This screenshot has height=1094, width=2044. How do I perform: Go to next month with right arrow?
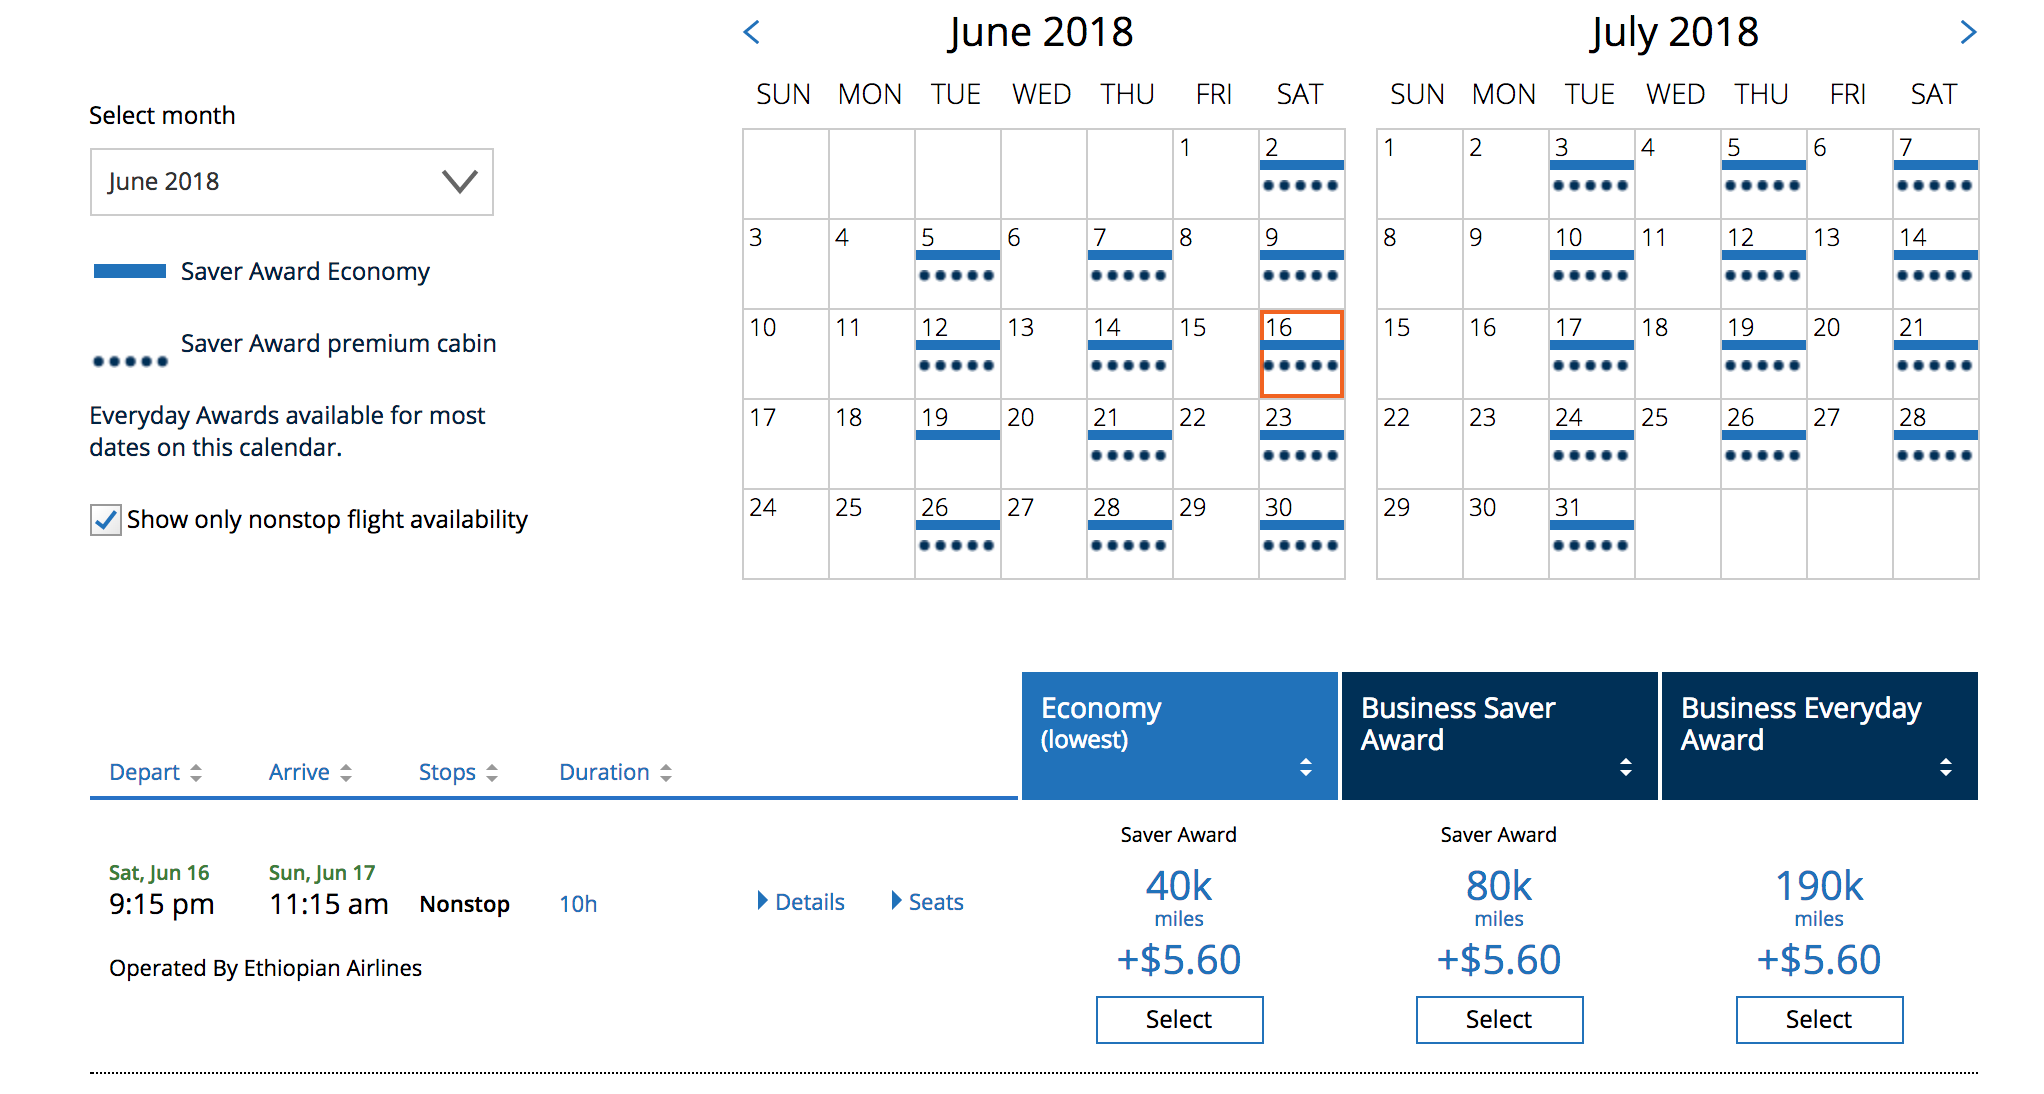point(1967,33)
